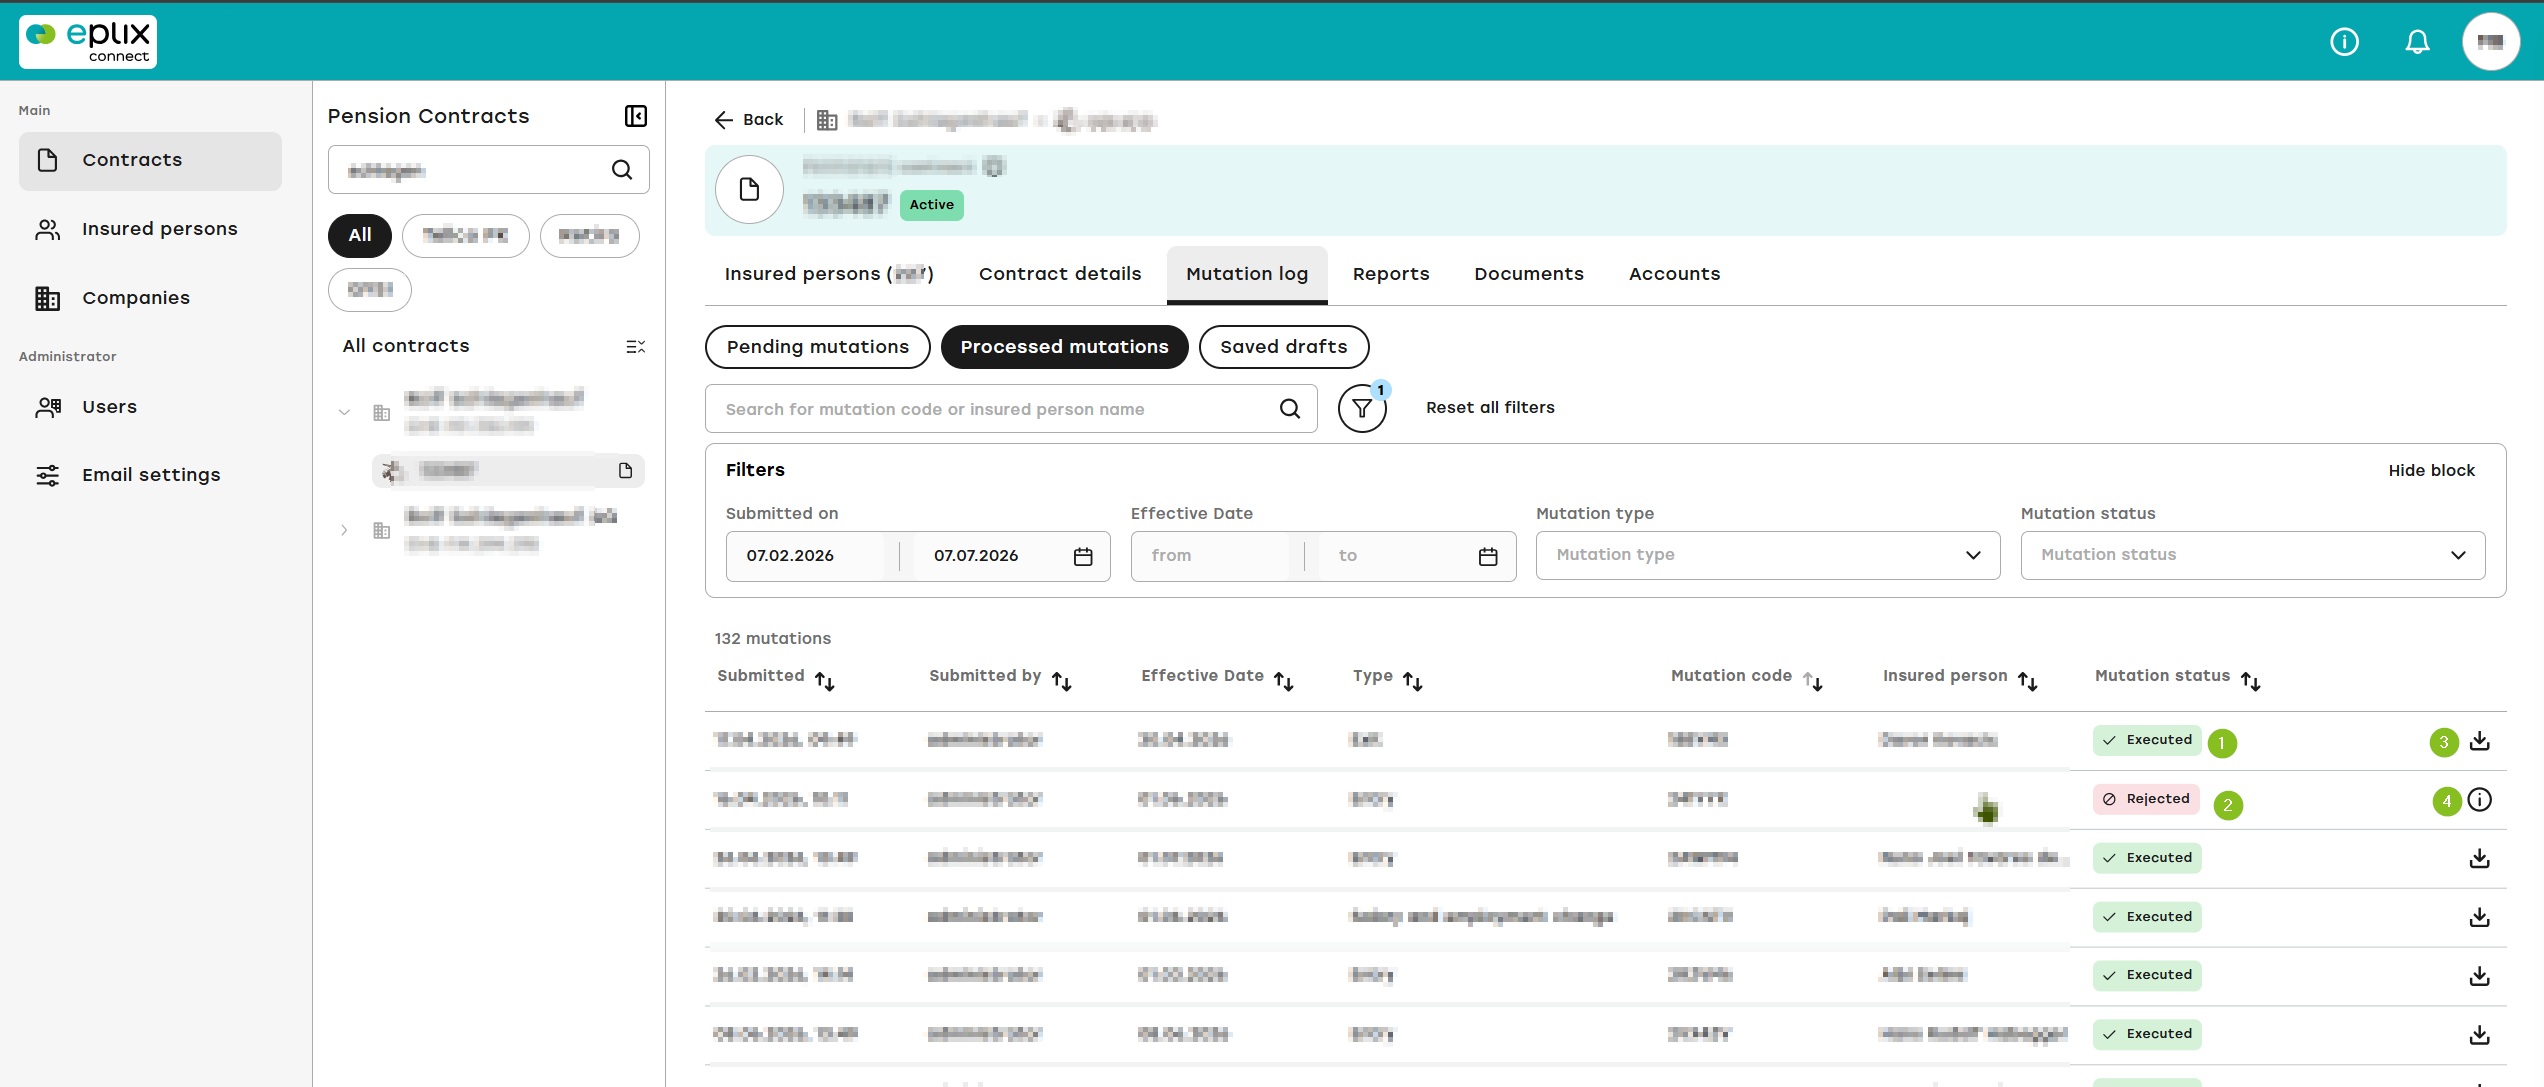
Task: Click the Active status badge
Action: (931, 205)
